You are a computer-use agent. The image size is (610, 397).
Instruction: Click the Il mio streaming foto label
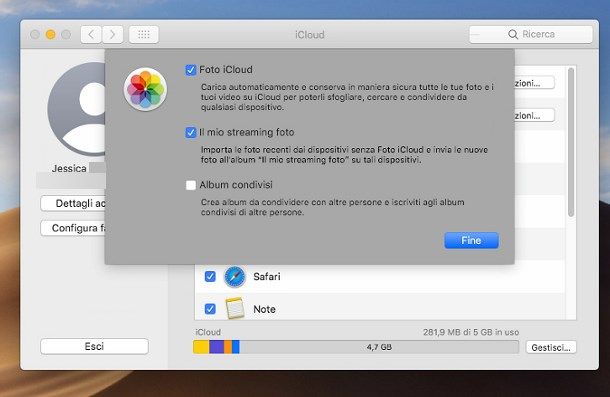[247, 132]
